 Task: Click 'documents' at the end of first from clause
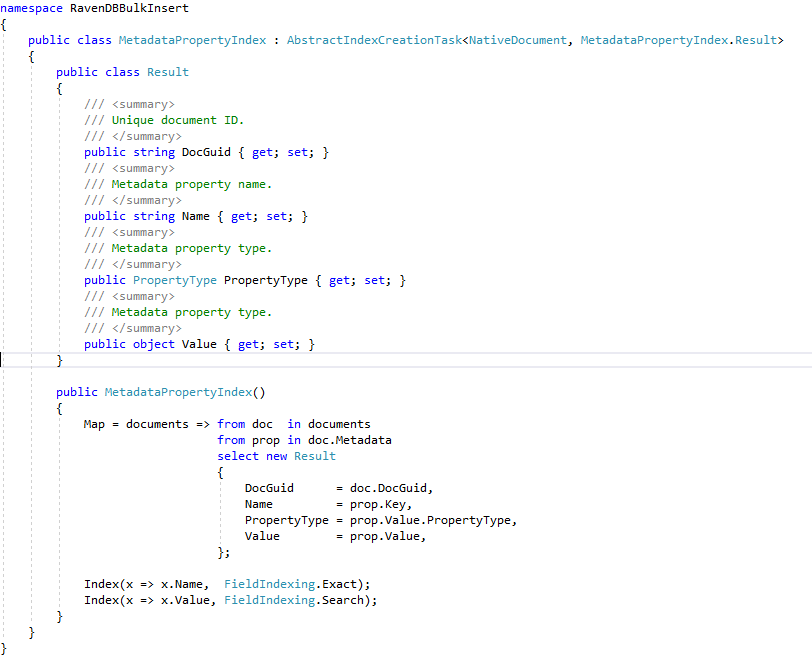(339, 424)
